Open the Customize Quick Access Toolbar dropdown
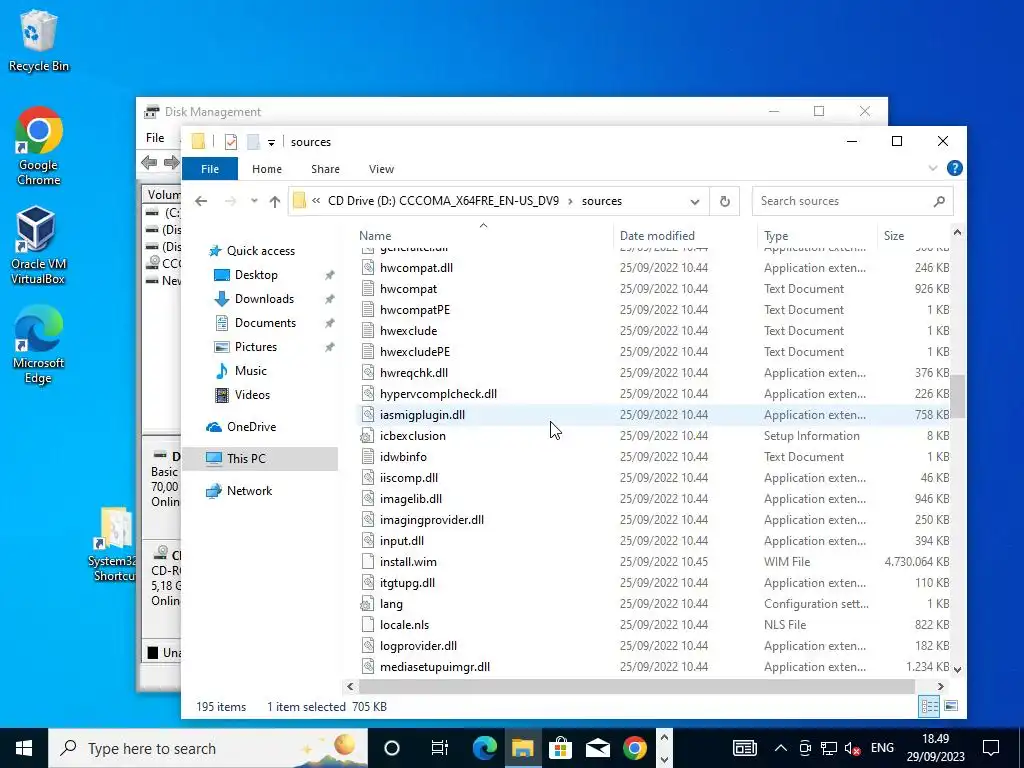This screenshot has width=1024, height=768. click(x=271, y=142)
